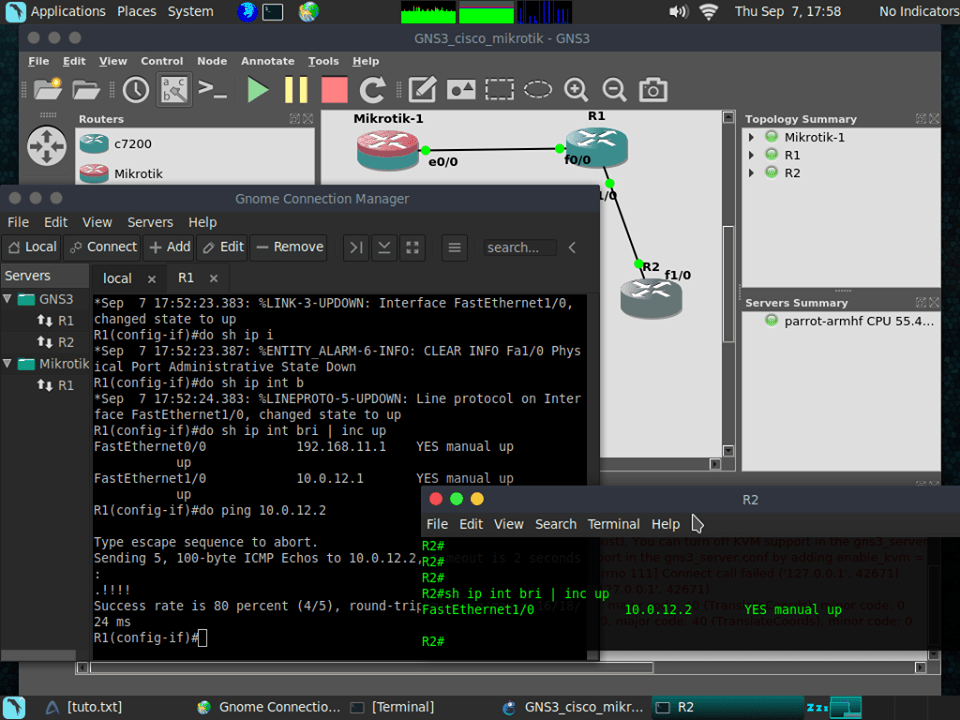Image resolution: width=960 pixels, height=720 pixels.
Task: Switch to the local terminal tab
Action: click(x=117, y=279)
